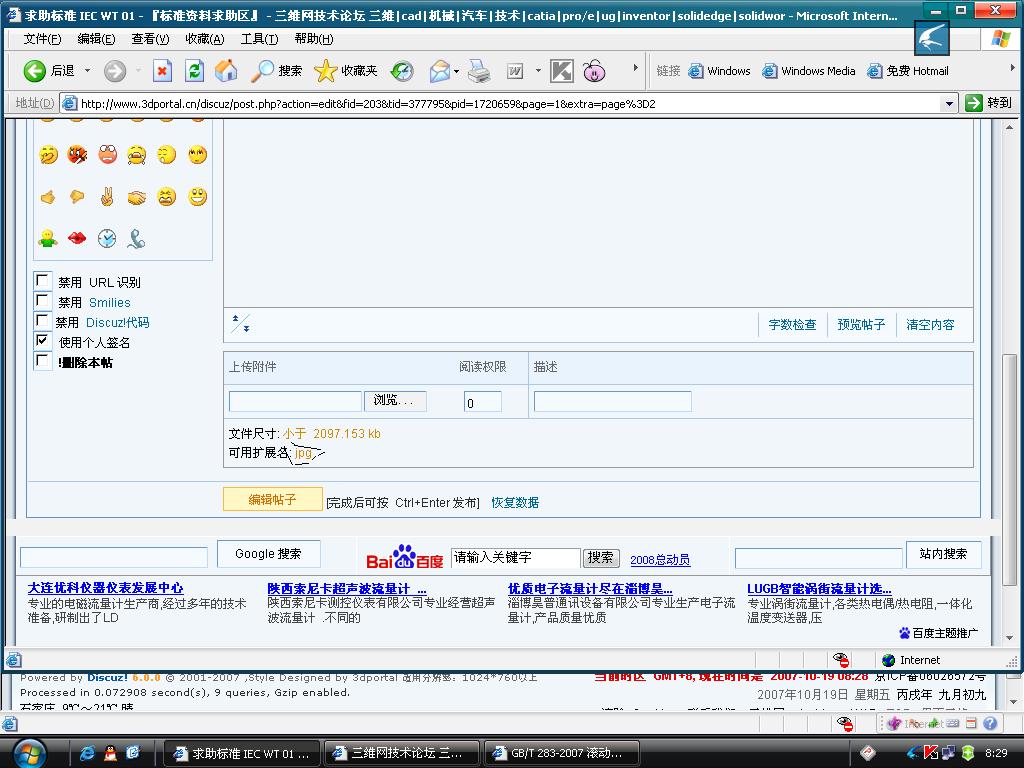Click the 预览帖子 link

click(x=861, y=325)
